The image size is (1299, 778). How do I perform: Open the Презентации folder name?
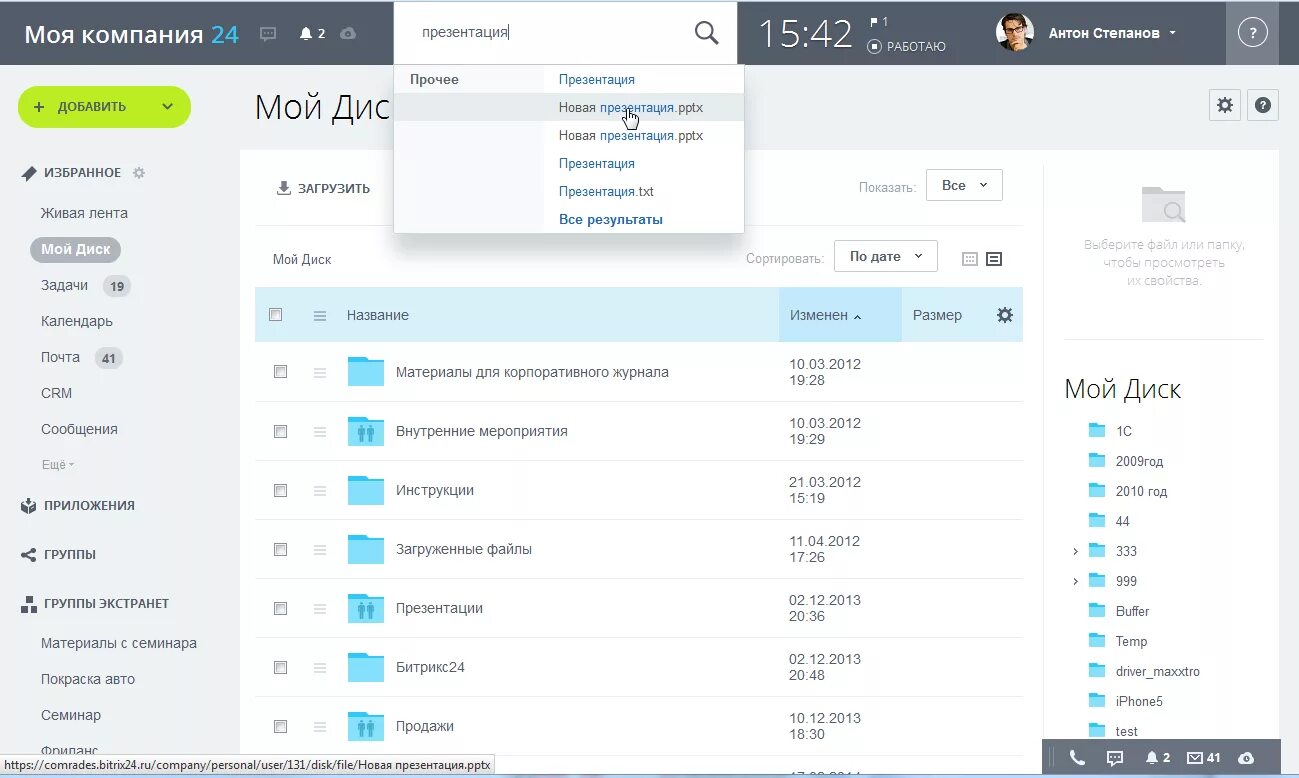click(439, 608)
